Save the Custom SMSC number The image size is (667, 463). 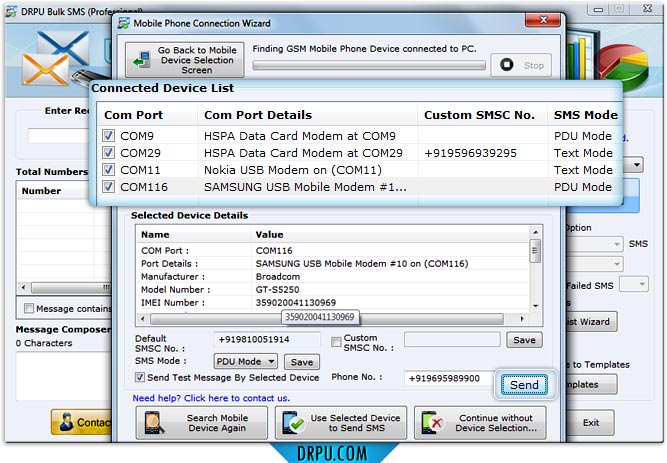click(x=524, y=340)
